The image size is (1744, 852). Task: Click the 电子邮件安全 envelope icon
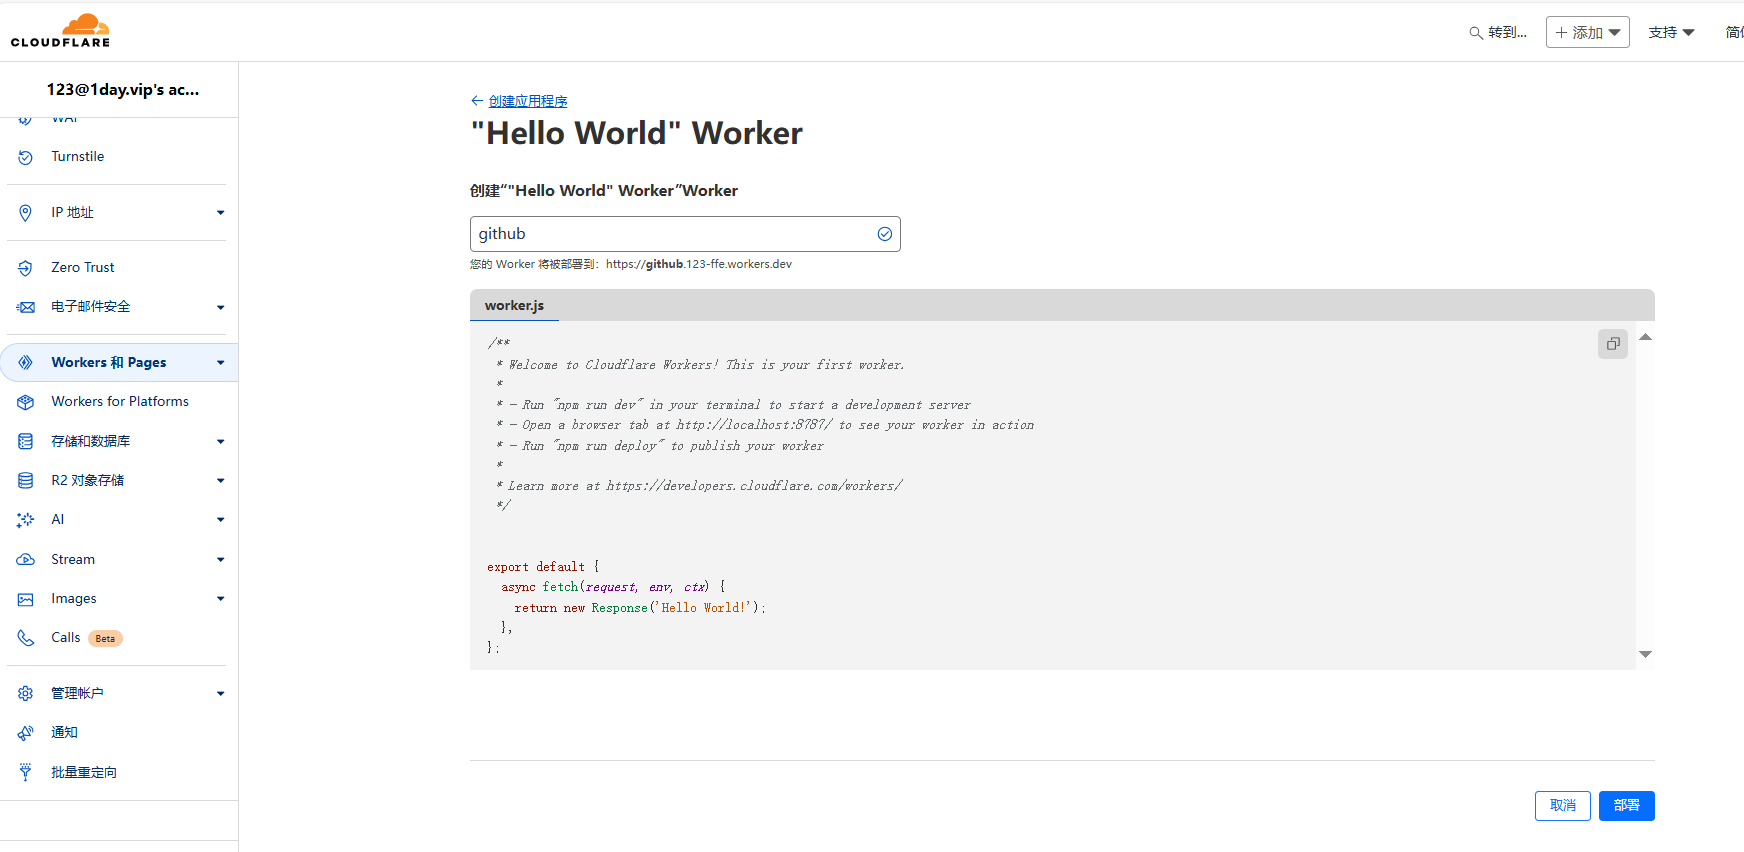coord(26,307)
